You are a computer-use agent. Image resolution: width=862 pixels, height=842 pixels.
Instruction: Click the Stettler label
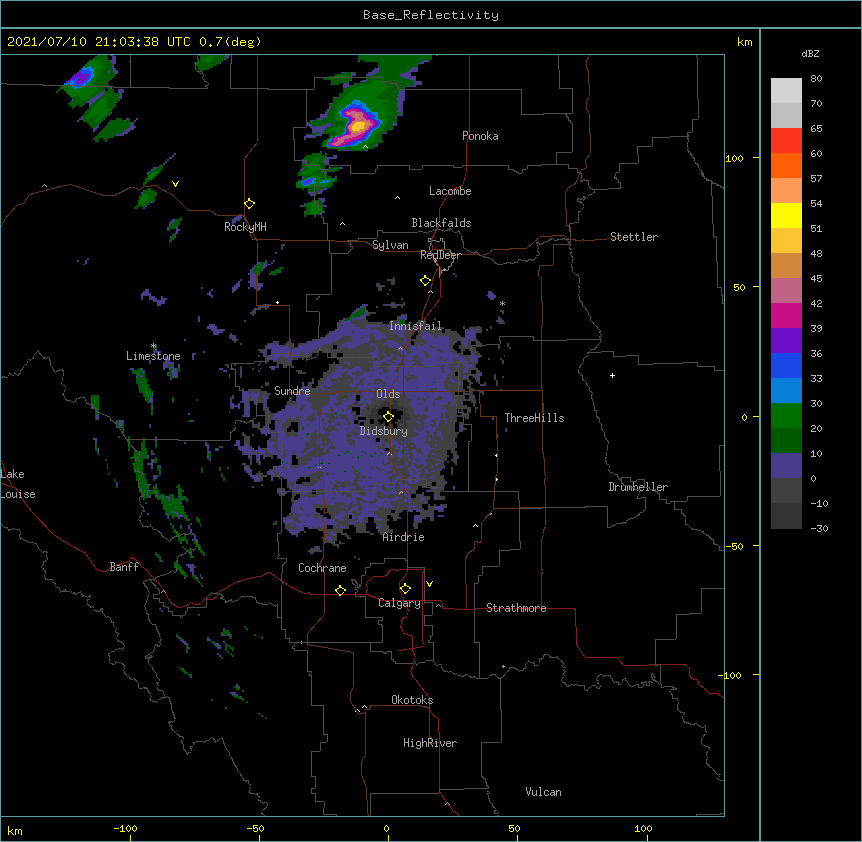click(634, 237)
